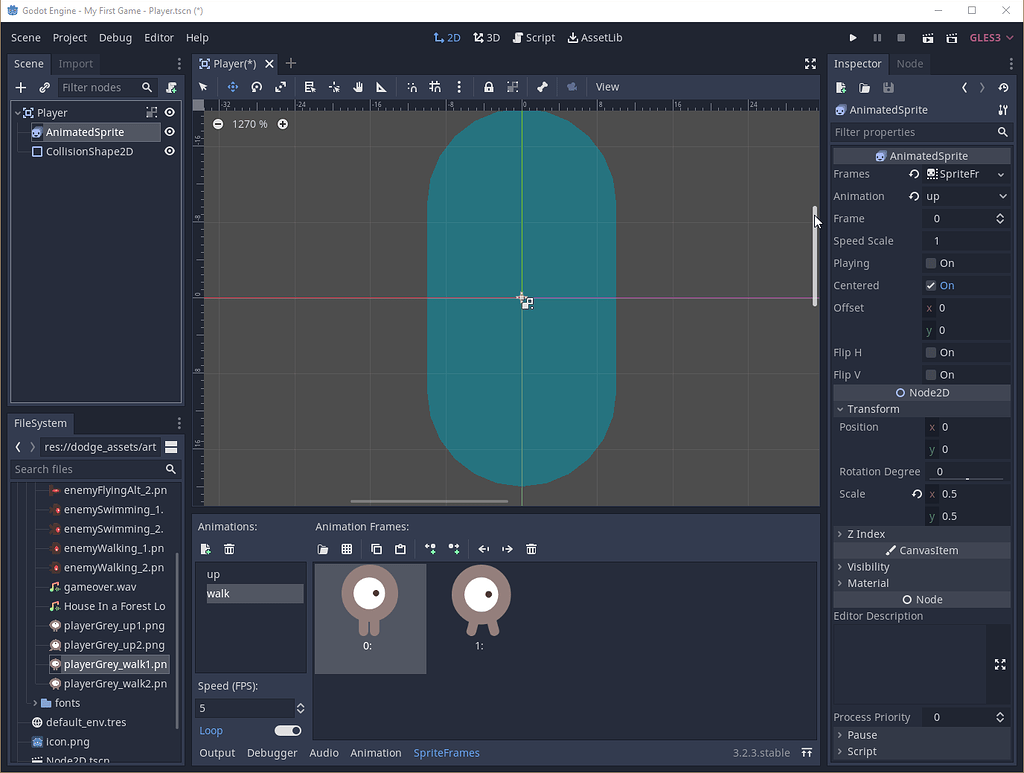Viewport: 1024px width, 773px height.
Task: Copy the selected animation frame
Action: [x=377, y=548]
